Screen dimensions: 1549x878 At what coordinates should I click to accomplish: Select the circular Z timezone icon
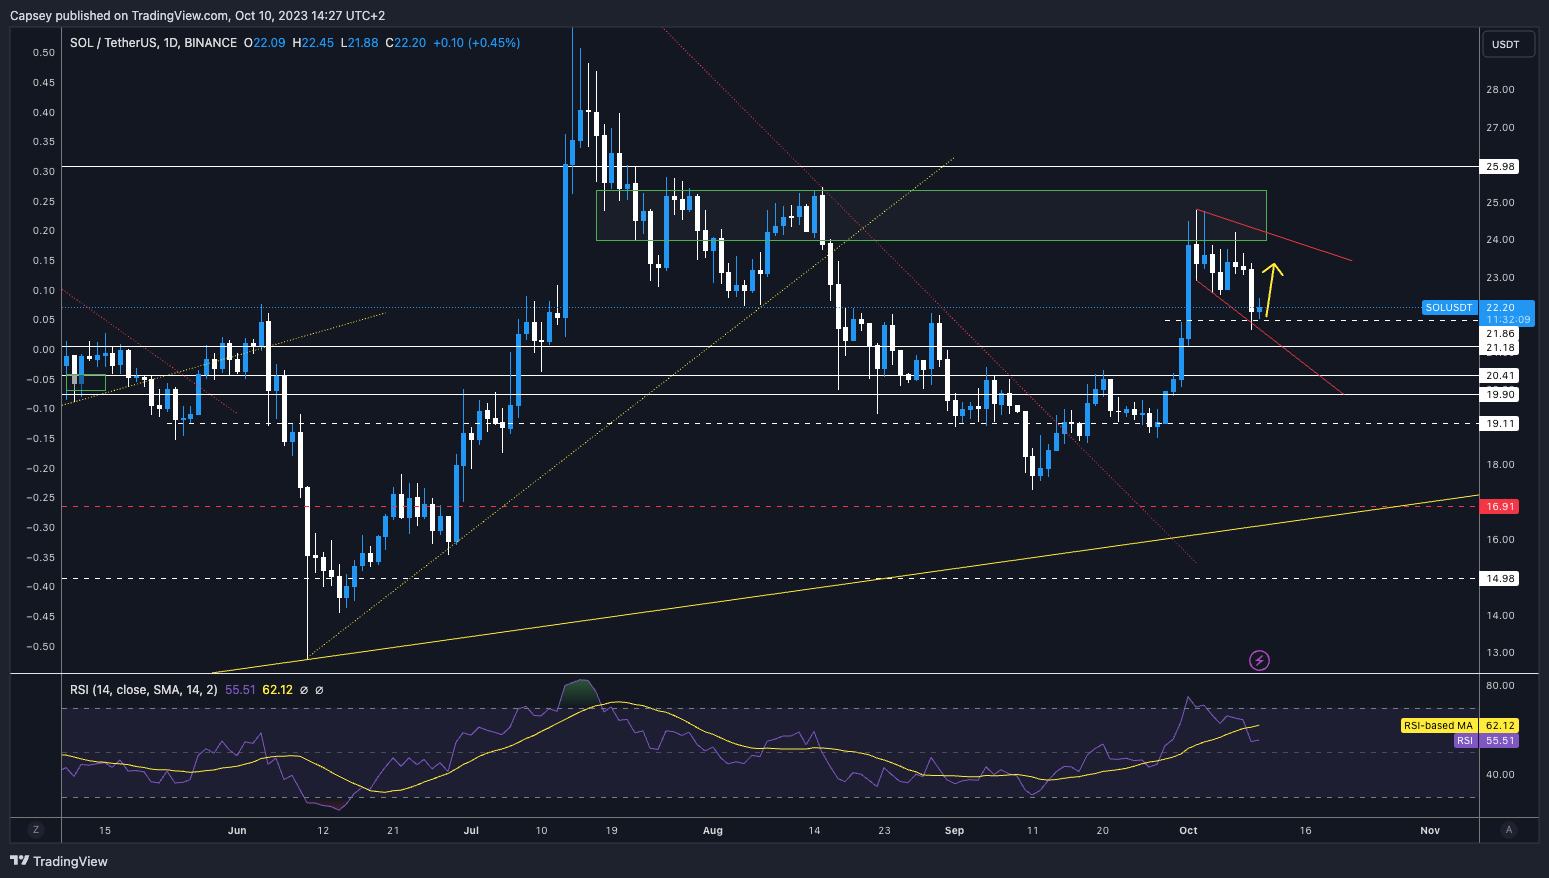(x=36, y=830)
